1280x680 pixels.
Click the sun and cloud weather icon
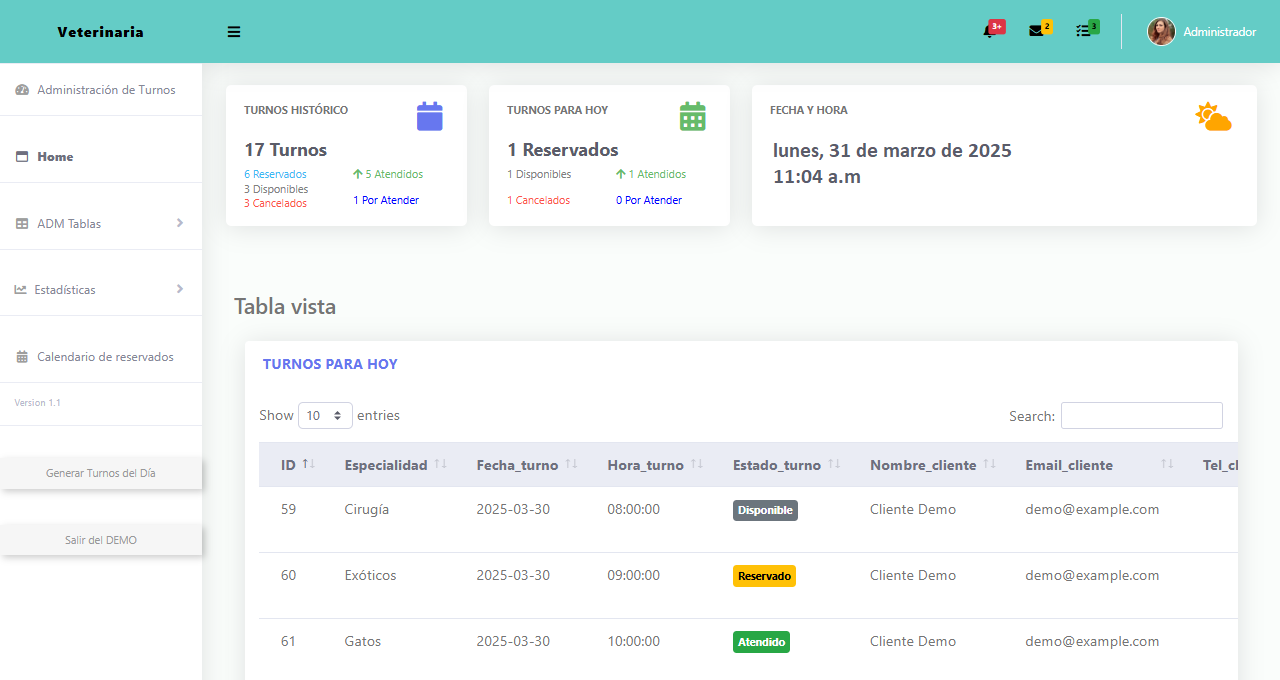1213,117
